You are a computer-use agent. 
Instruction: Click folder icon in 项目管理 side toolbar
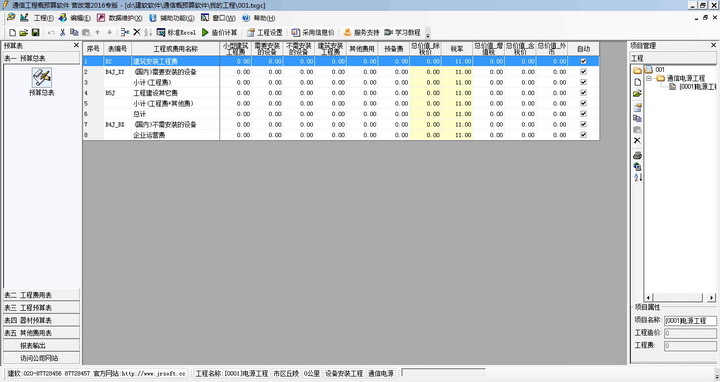tap(637, 71)
